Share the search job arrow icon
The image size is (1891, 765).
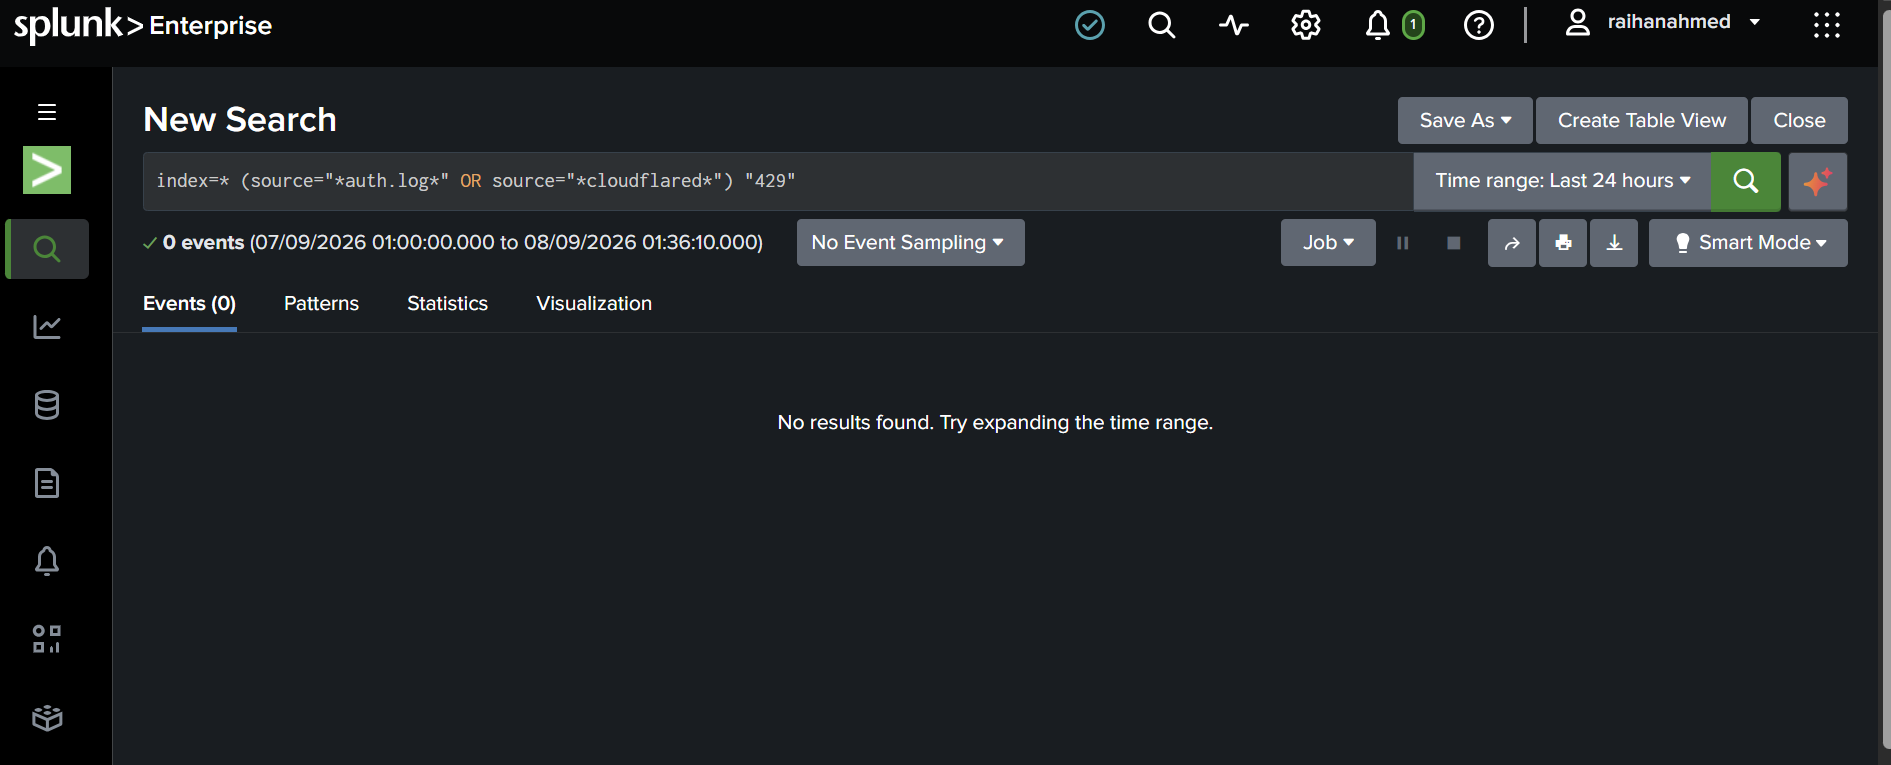(x=1512, y=243)
